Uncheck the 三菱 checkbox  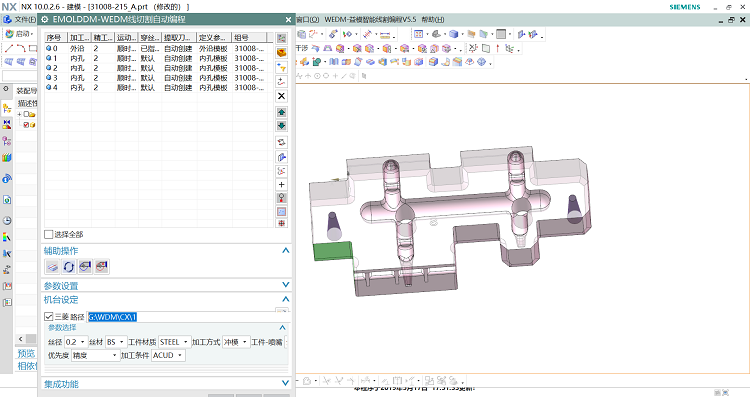[x=48, y=317]
